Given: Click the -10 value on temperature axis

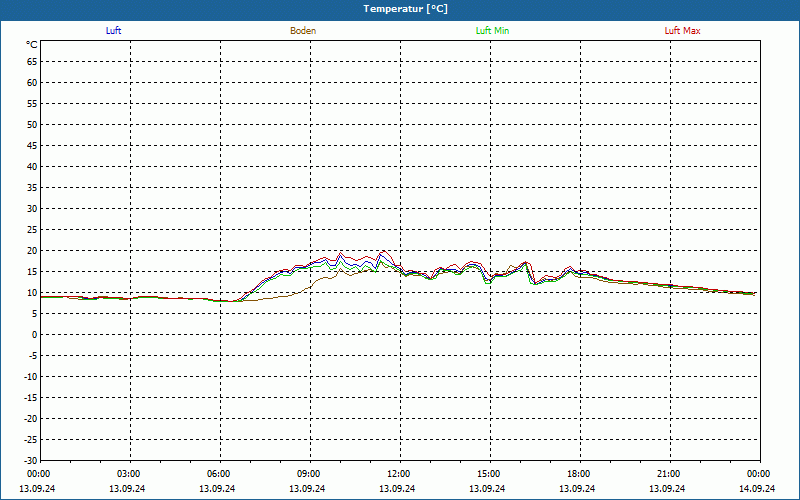Looking at the screenshot, I should point(31,377).
